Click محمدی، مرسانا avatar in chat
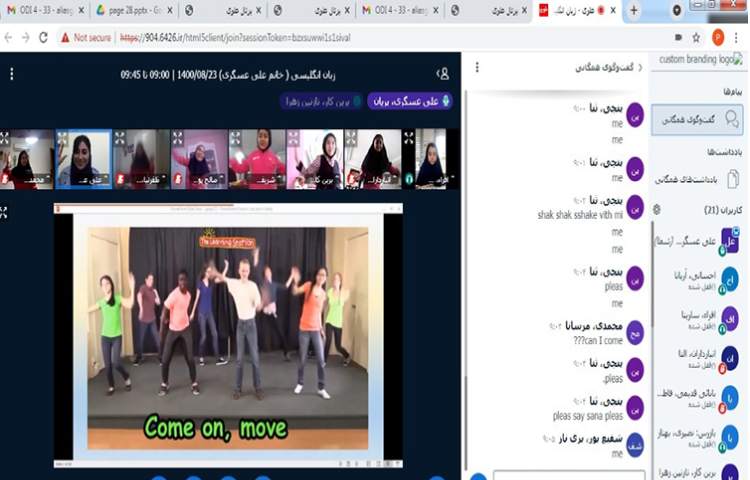 635,333
